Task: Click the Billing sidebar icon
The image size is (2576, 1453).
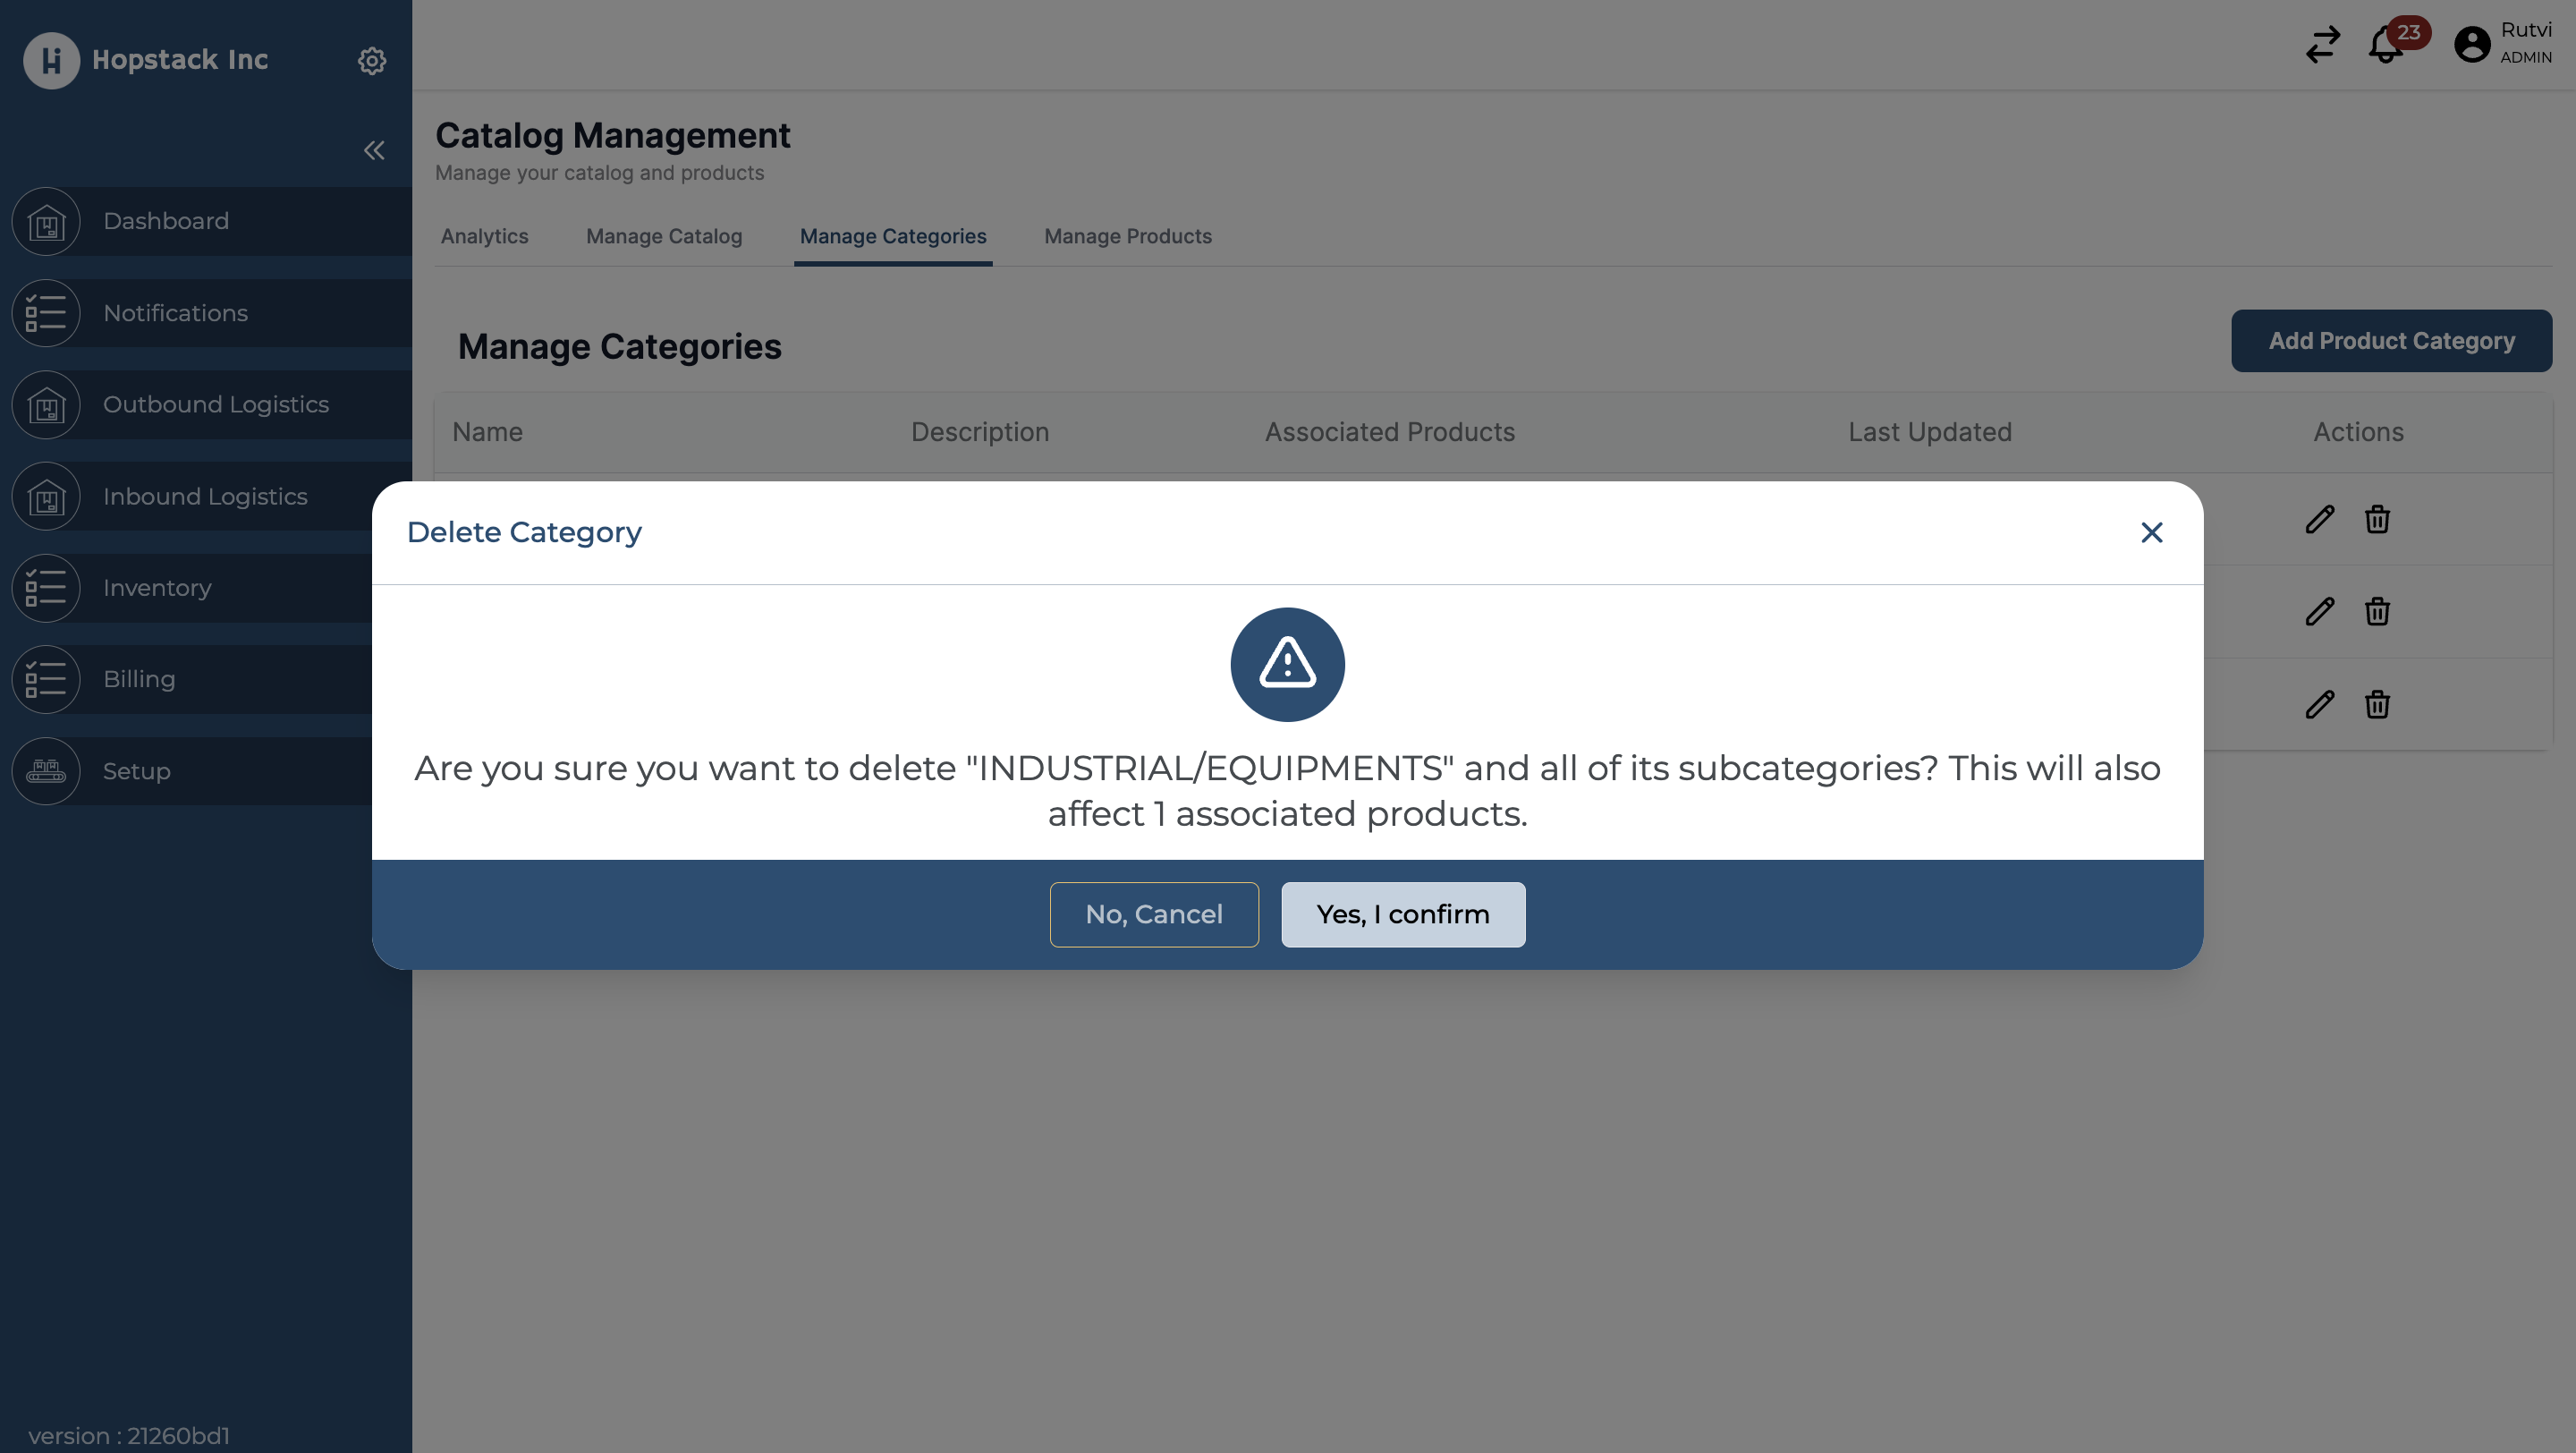Action: click(x=46, y=680)
